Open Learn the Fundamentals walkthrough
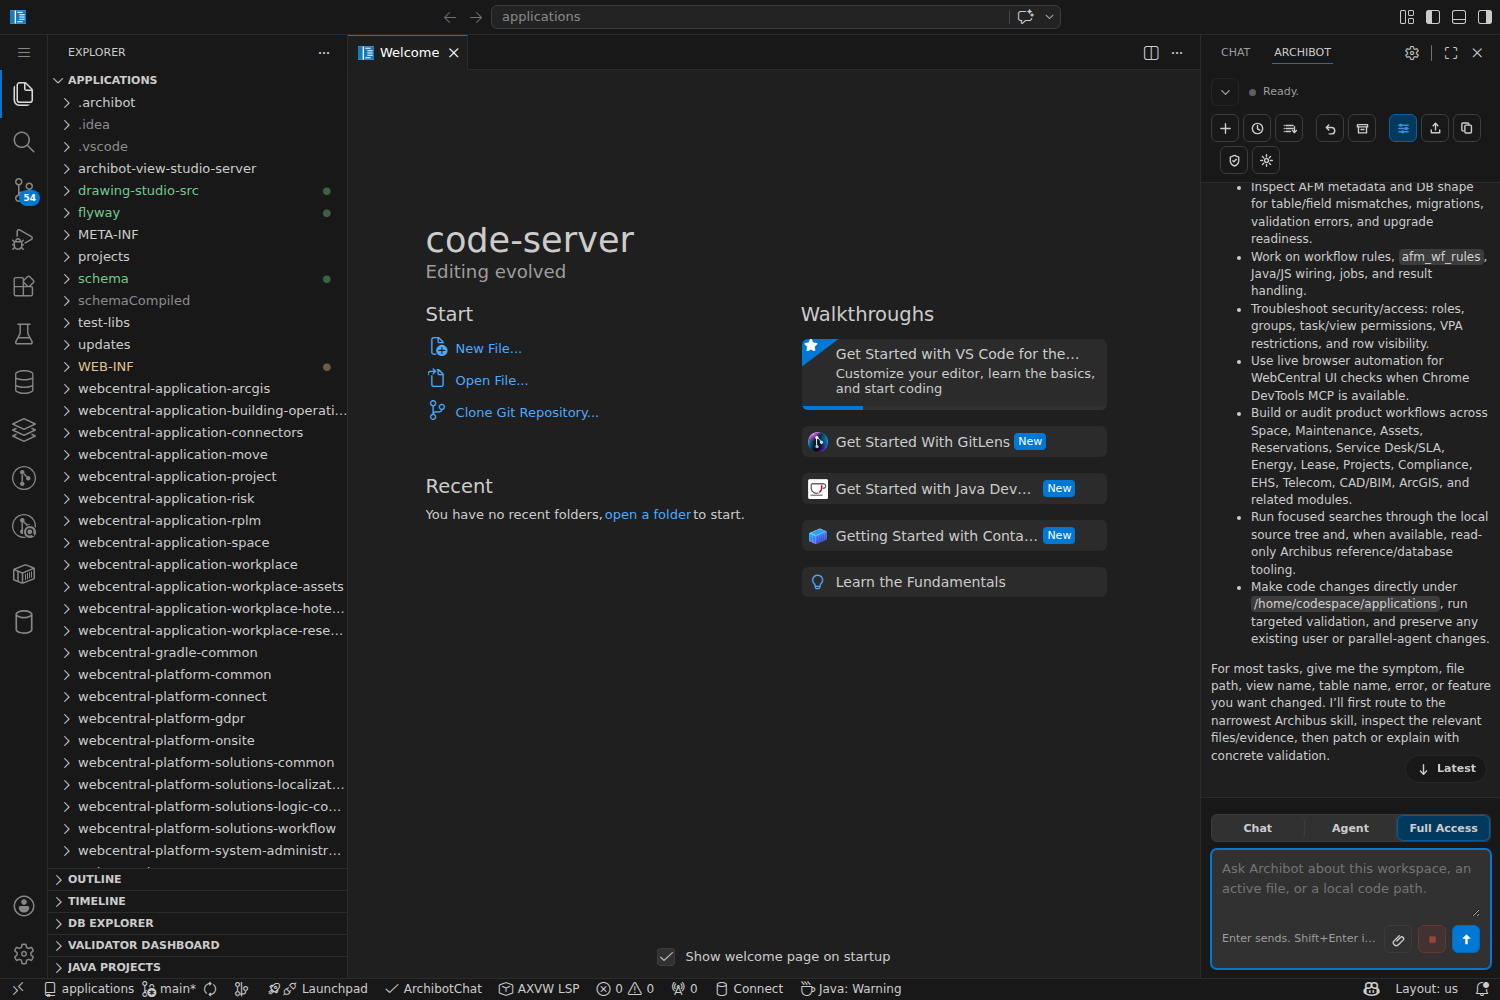 (954, 582)
